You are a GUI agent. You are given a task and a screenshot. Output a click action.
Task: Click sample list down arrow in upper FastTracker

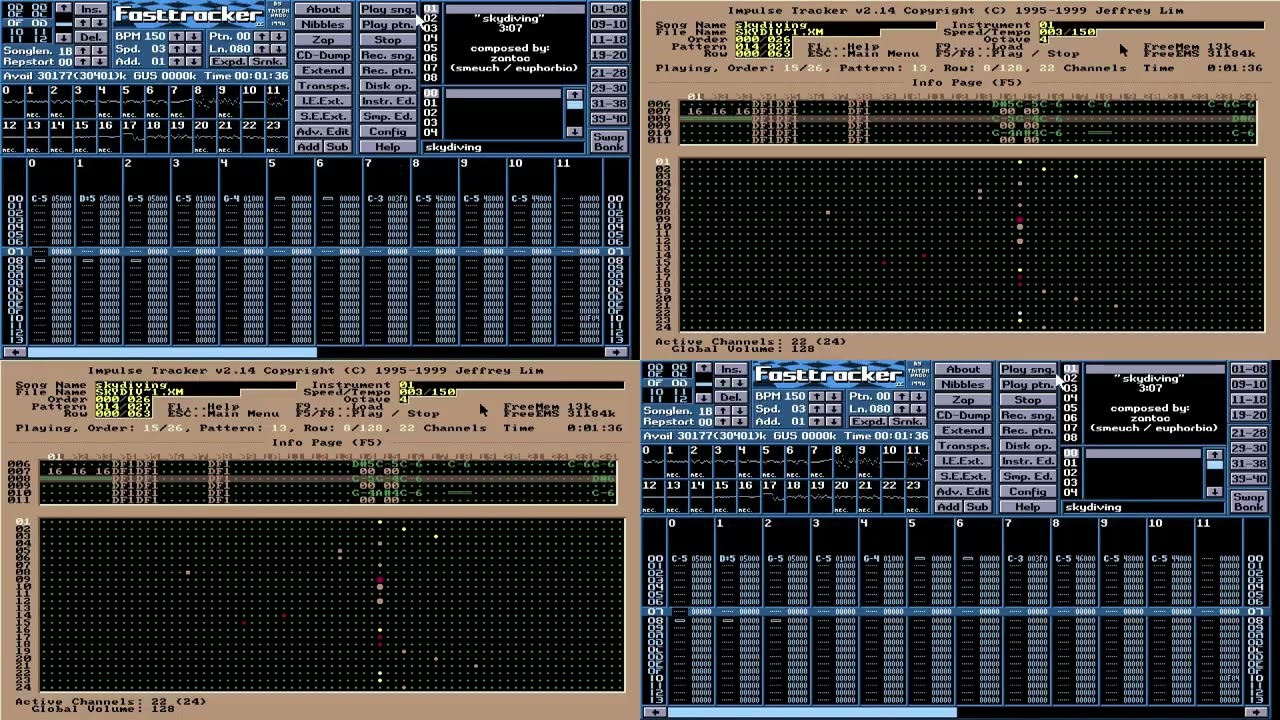[x=574, y=132]
